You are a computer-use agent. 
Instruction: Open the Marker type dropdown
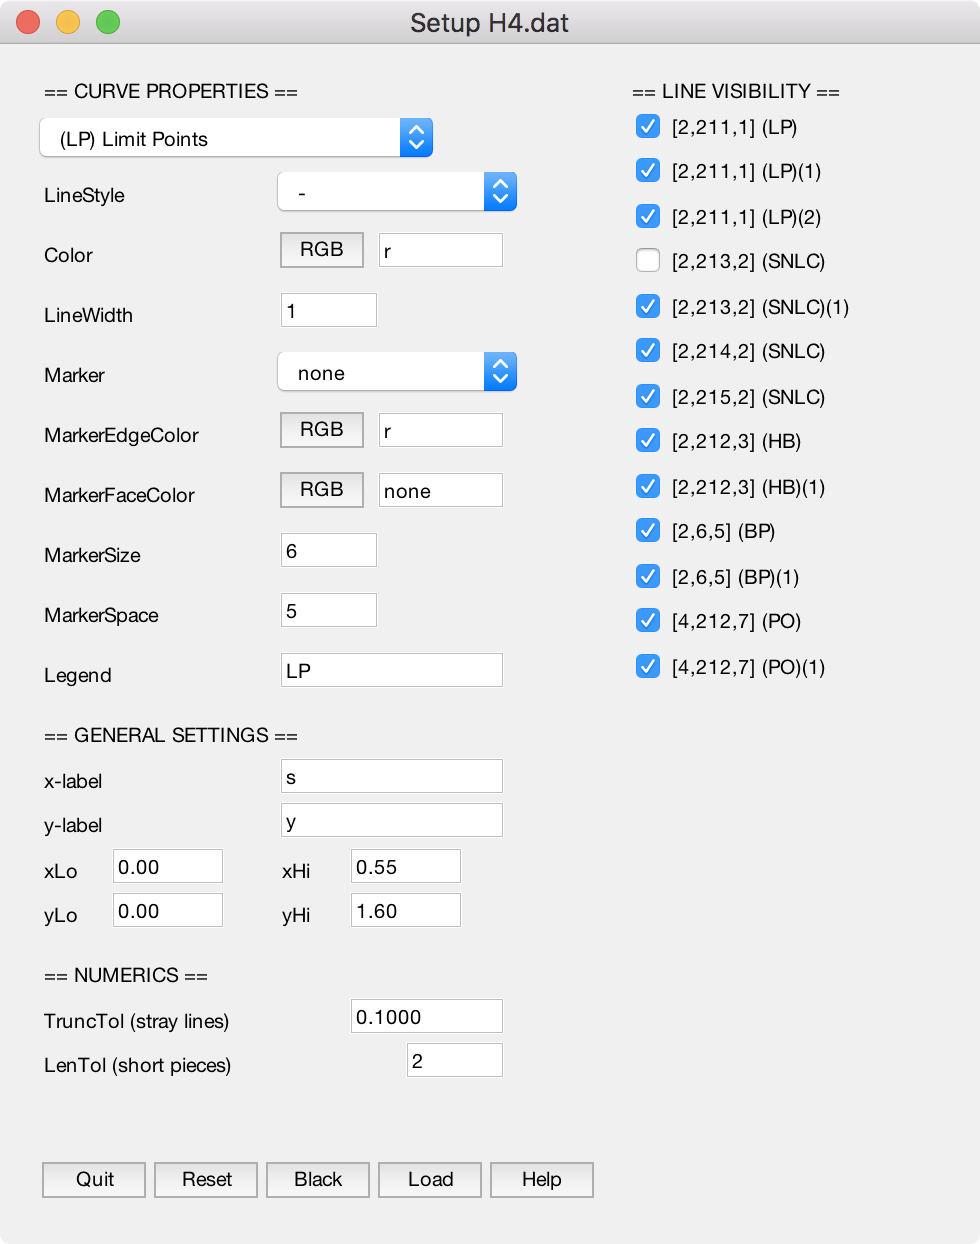coord(397,372)
